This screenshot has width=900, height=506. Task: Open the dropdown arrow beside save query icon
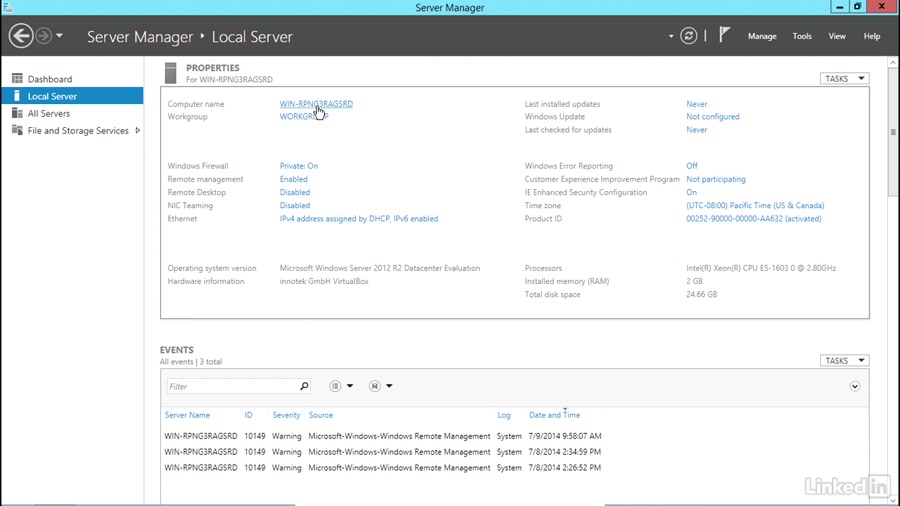coord(389,386)
